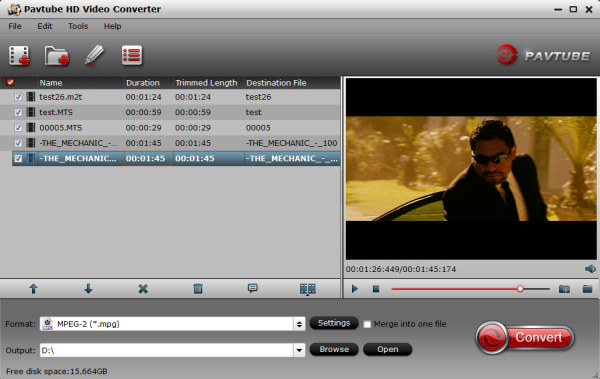
Task: Expand the Format MPEG-2 dropdown
Action: 299,324
